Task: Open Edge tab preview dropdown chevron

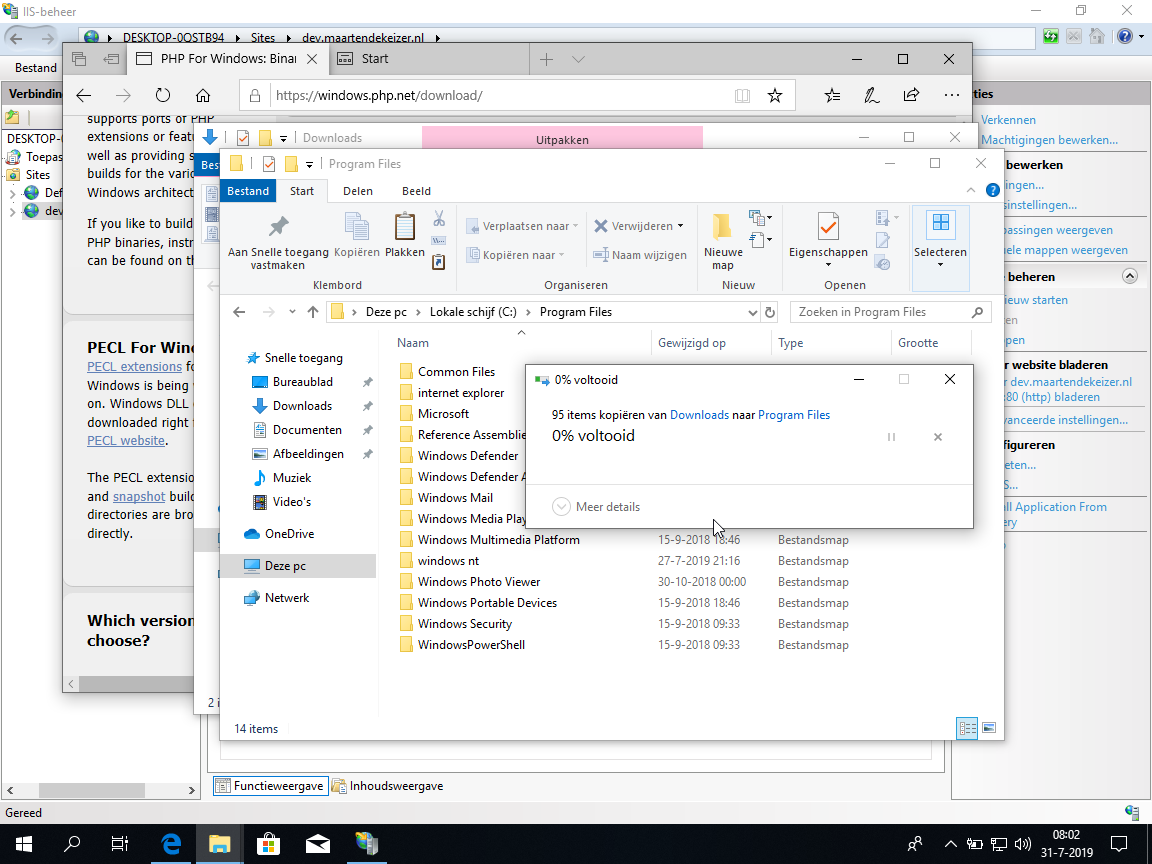Action: (x=578, y=60)
